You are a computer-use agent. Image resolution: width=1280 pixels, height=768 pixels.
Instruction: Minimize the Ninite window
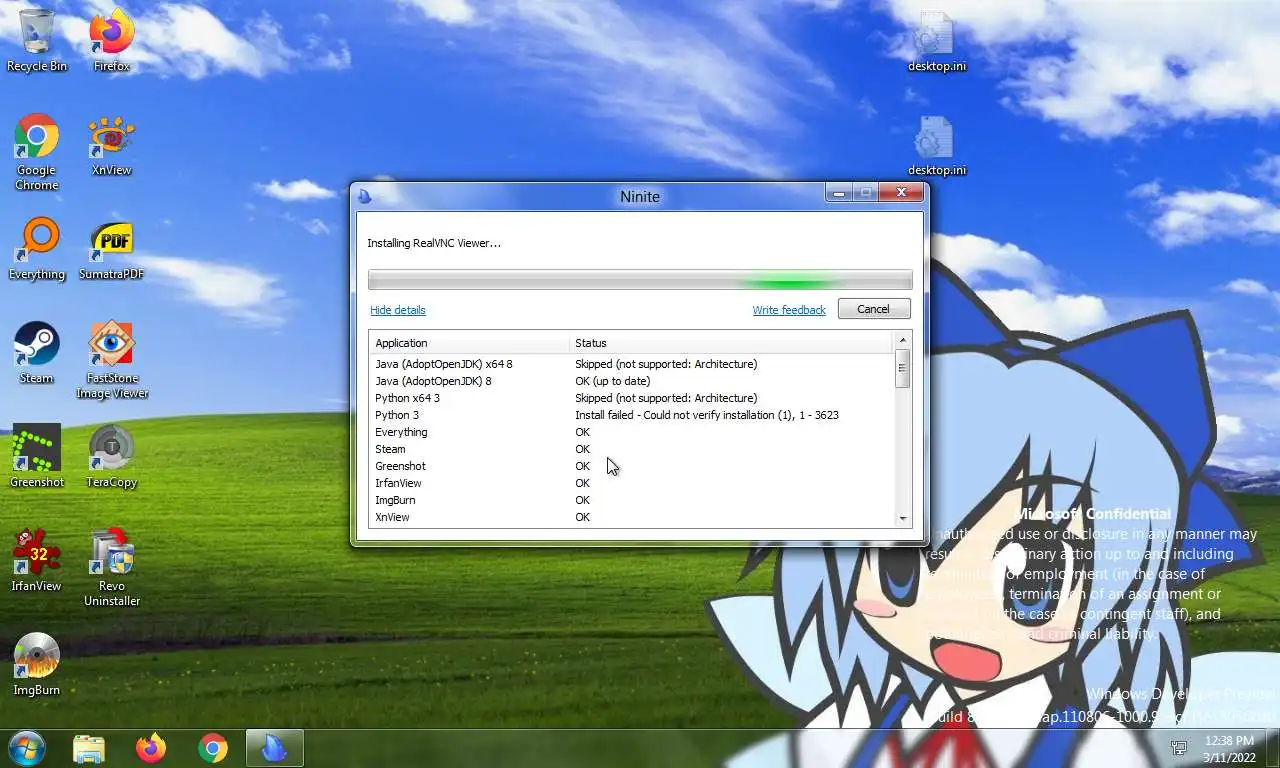pos(838,193)
